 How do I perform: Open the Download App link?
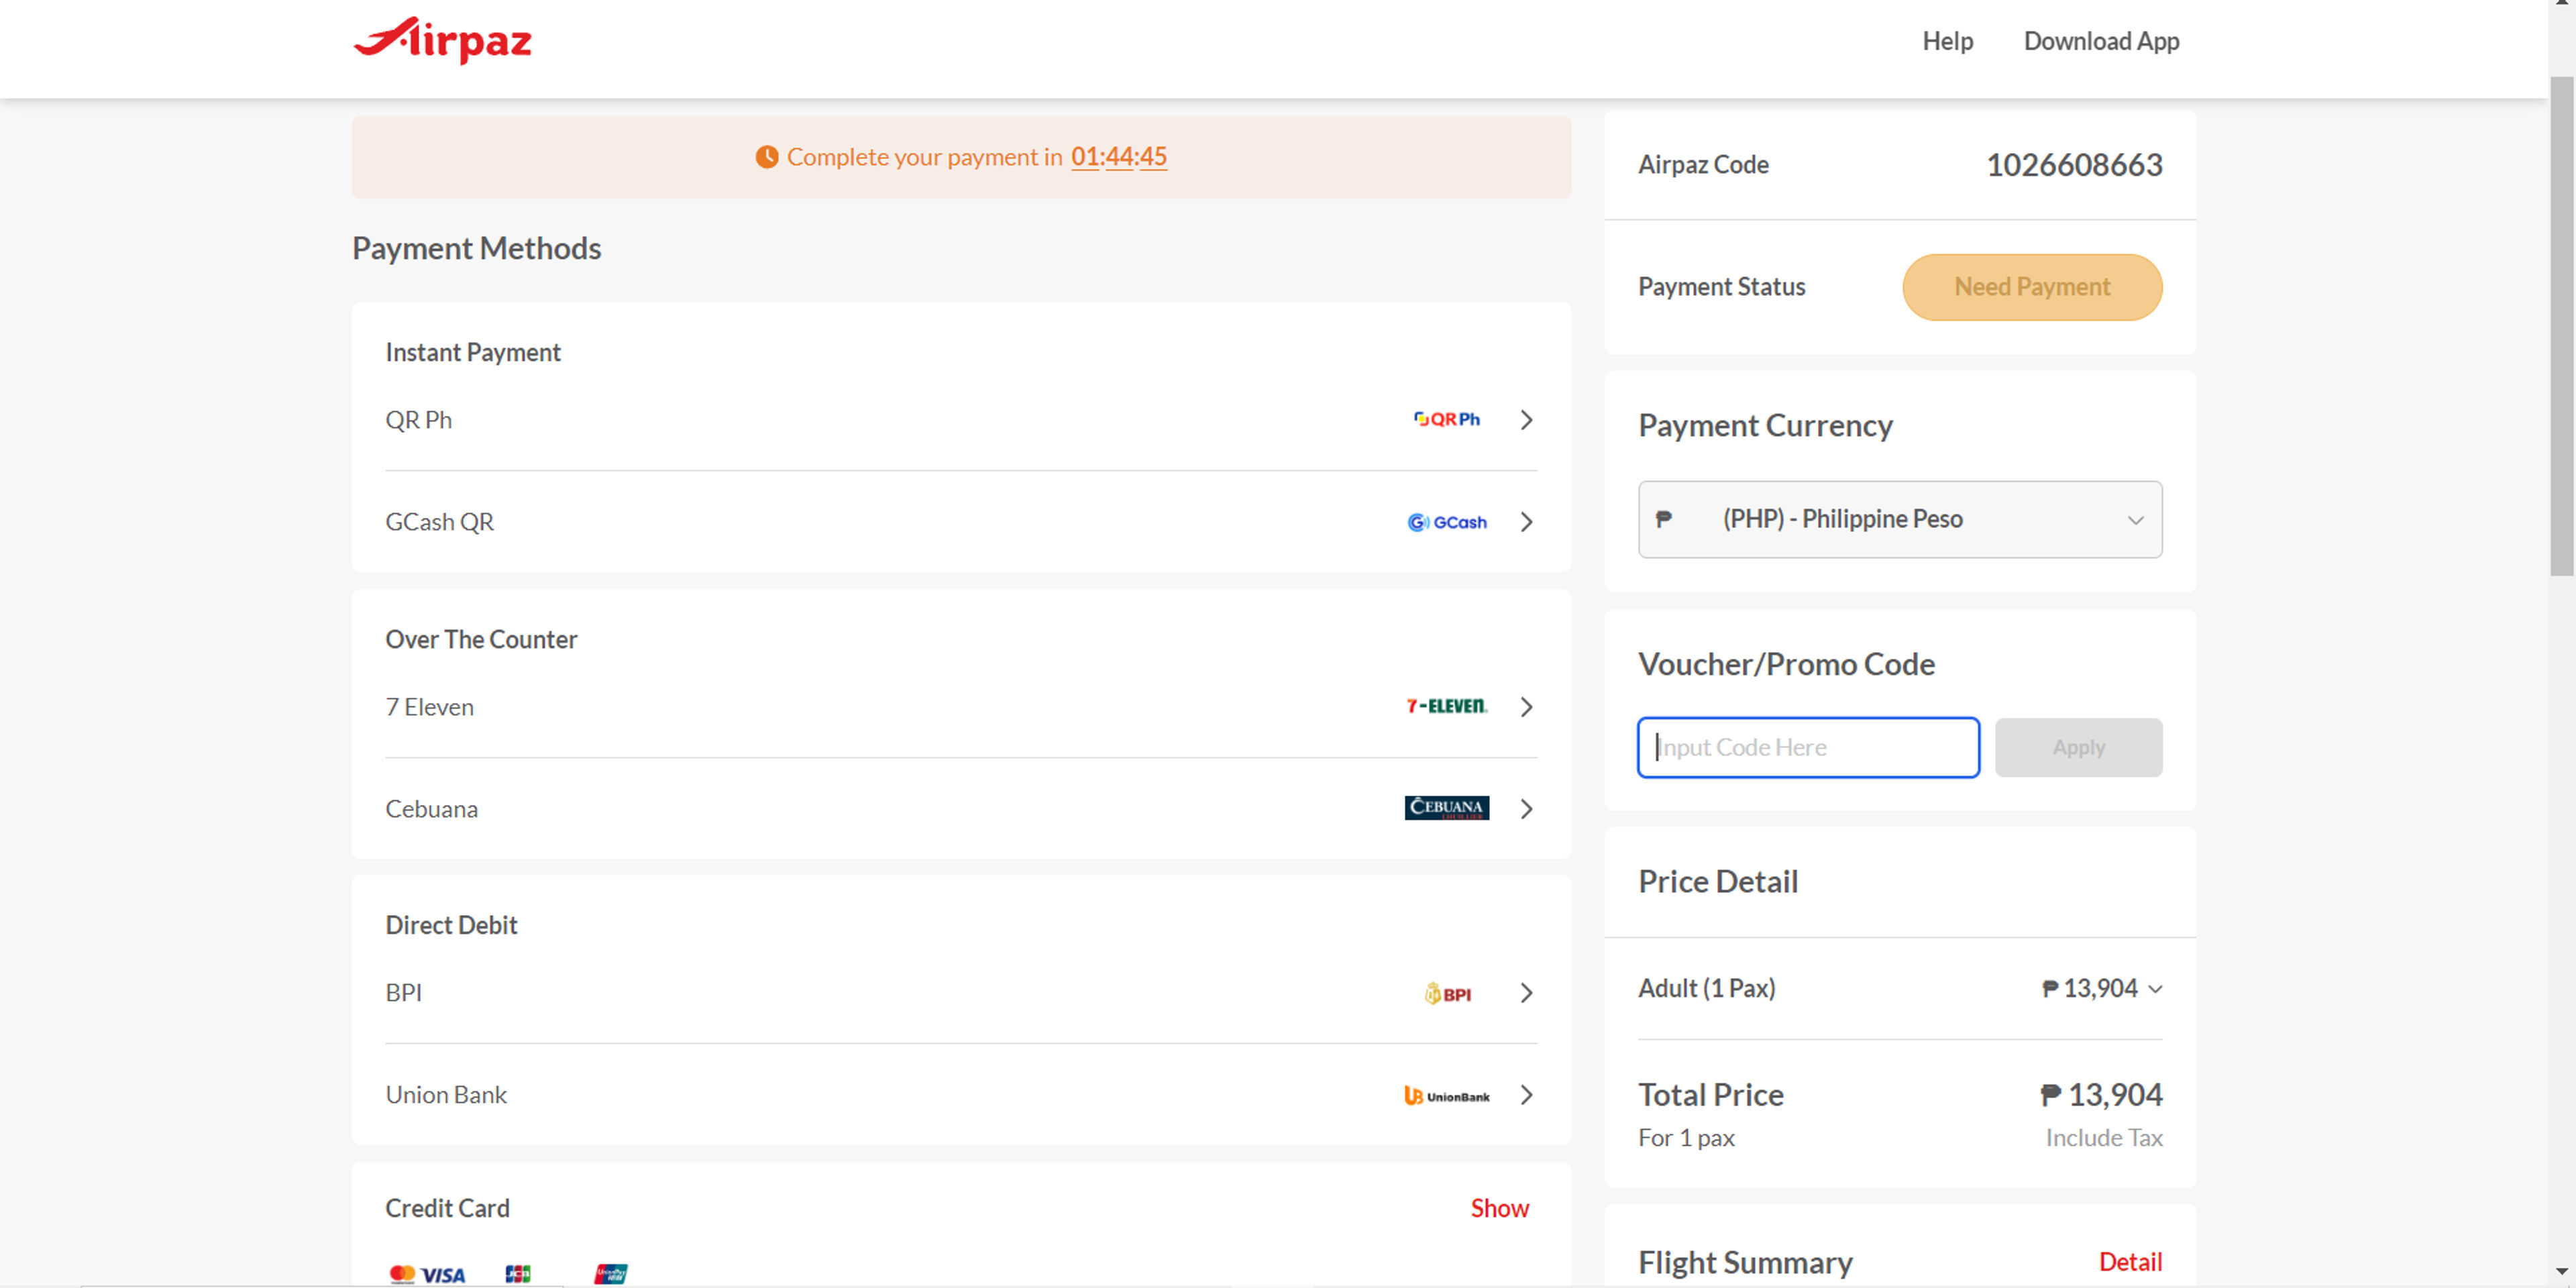tap(2101, 41)
